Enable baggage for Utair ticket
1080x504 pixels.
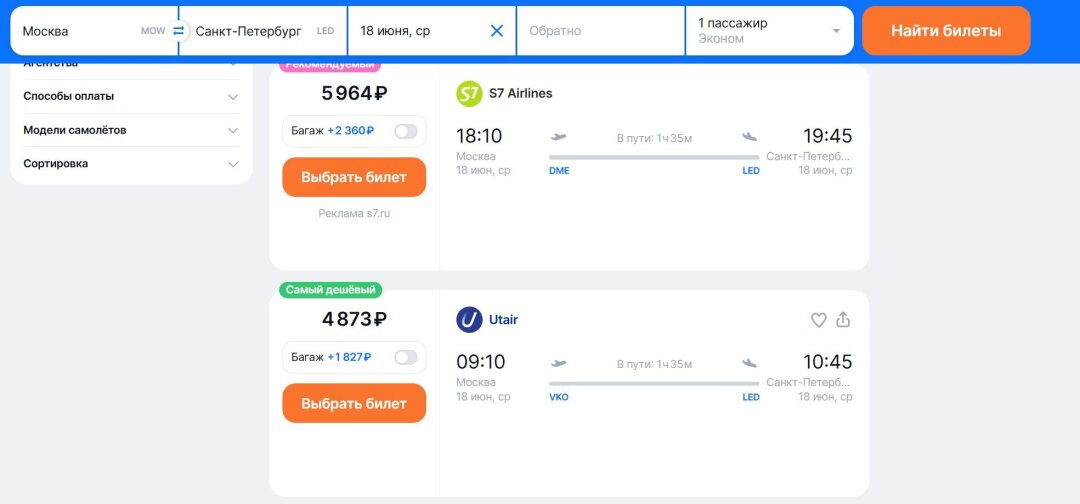[x=405, y=357]
